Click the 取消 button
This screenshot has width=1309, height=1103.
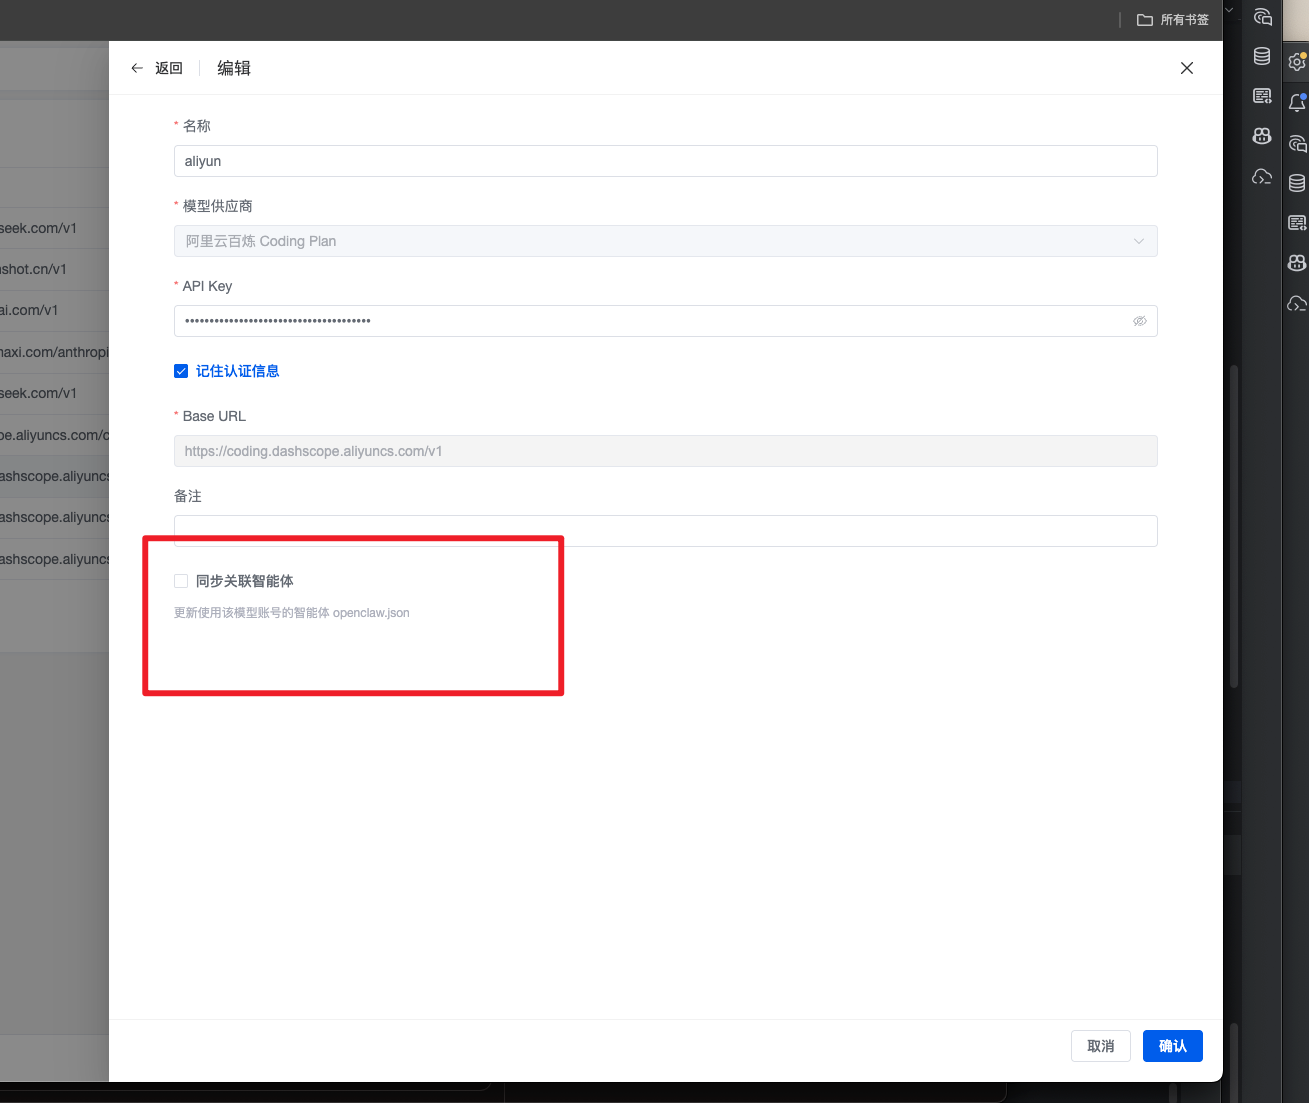tap(1100, 1046)
